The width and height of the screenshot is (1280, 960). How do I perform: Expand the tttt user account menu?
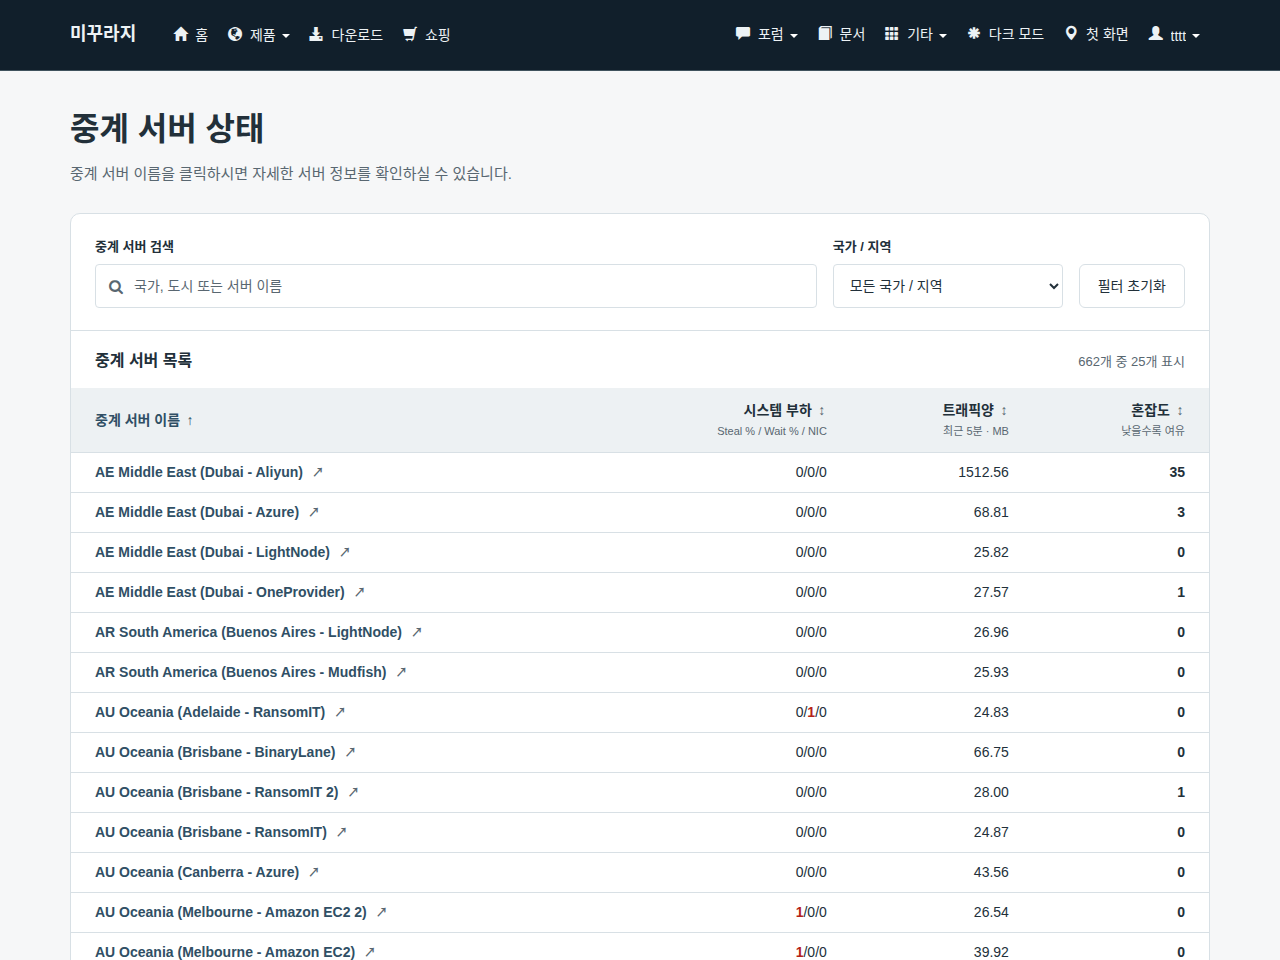[x=1174, y=35]
